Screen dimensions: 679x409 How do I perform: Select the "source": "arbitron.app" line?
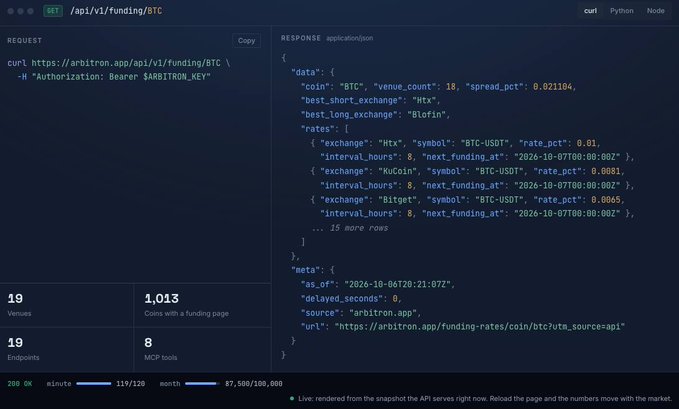tap(361, 313)
